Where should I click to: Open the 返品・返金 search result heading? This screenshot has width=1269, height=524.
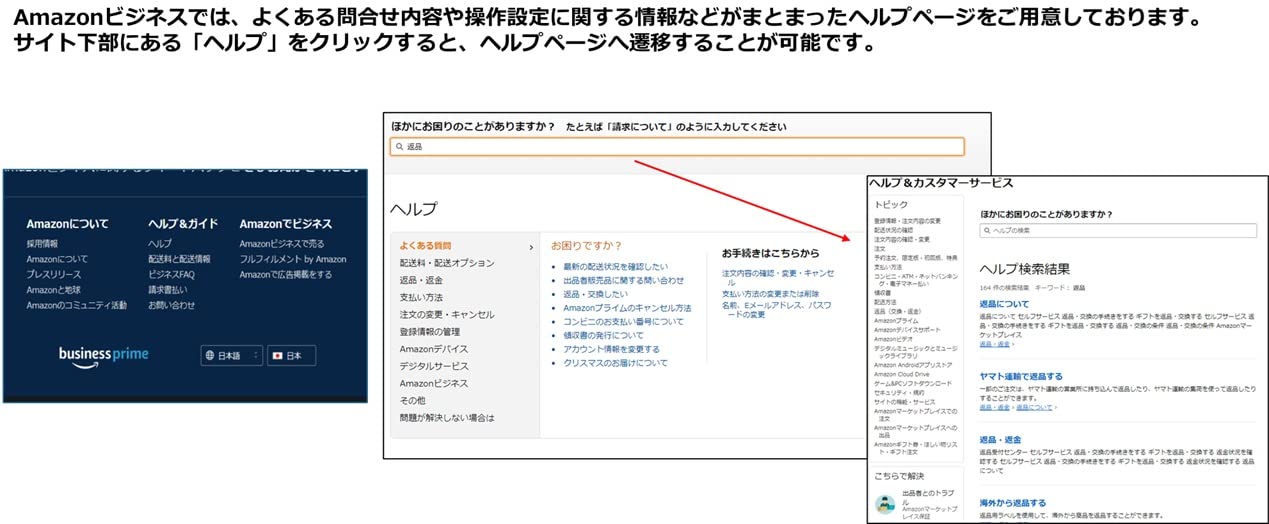(1000, 439)
